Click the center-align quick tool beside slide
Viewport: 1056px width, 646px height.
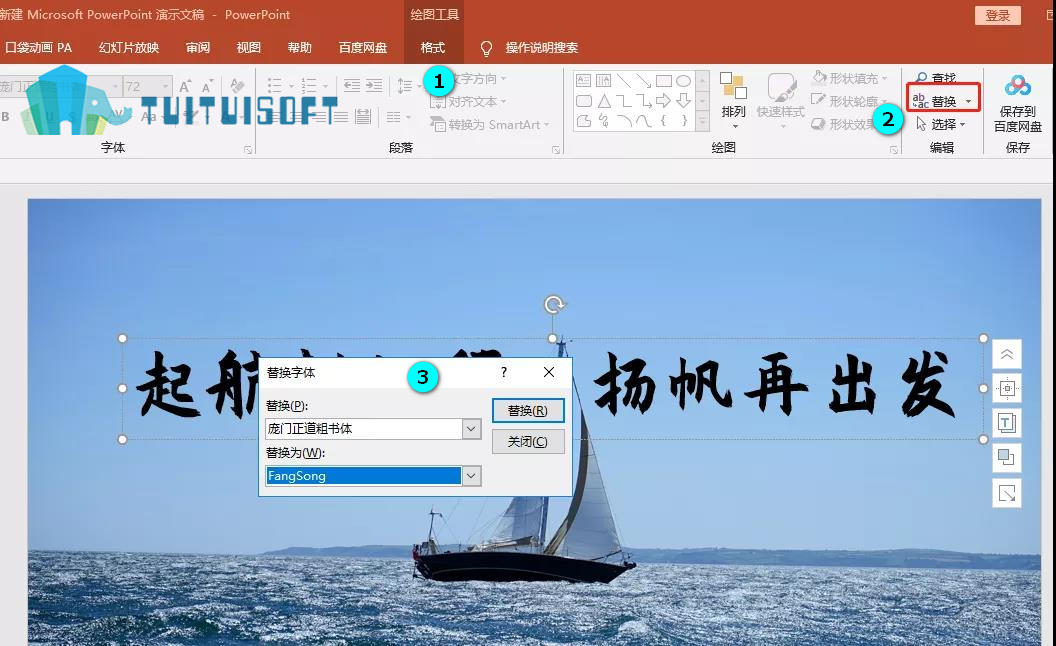point(1007,389)
